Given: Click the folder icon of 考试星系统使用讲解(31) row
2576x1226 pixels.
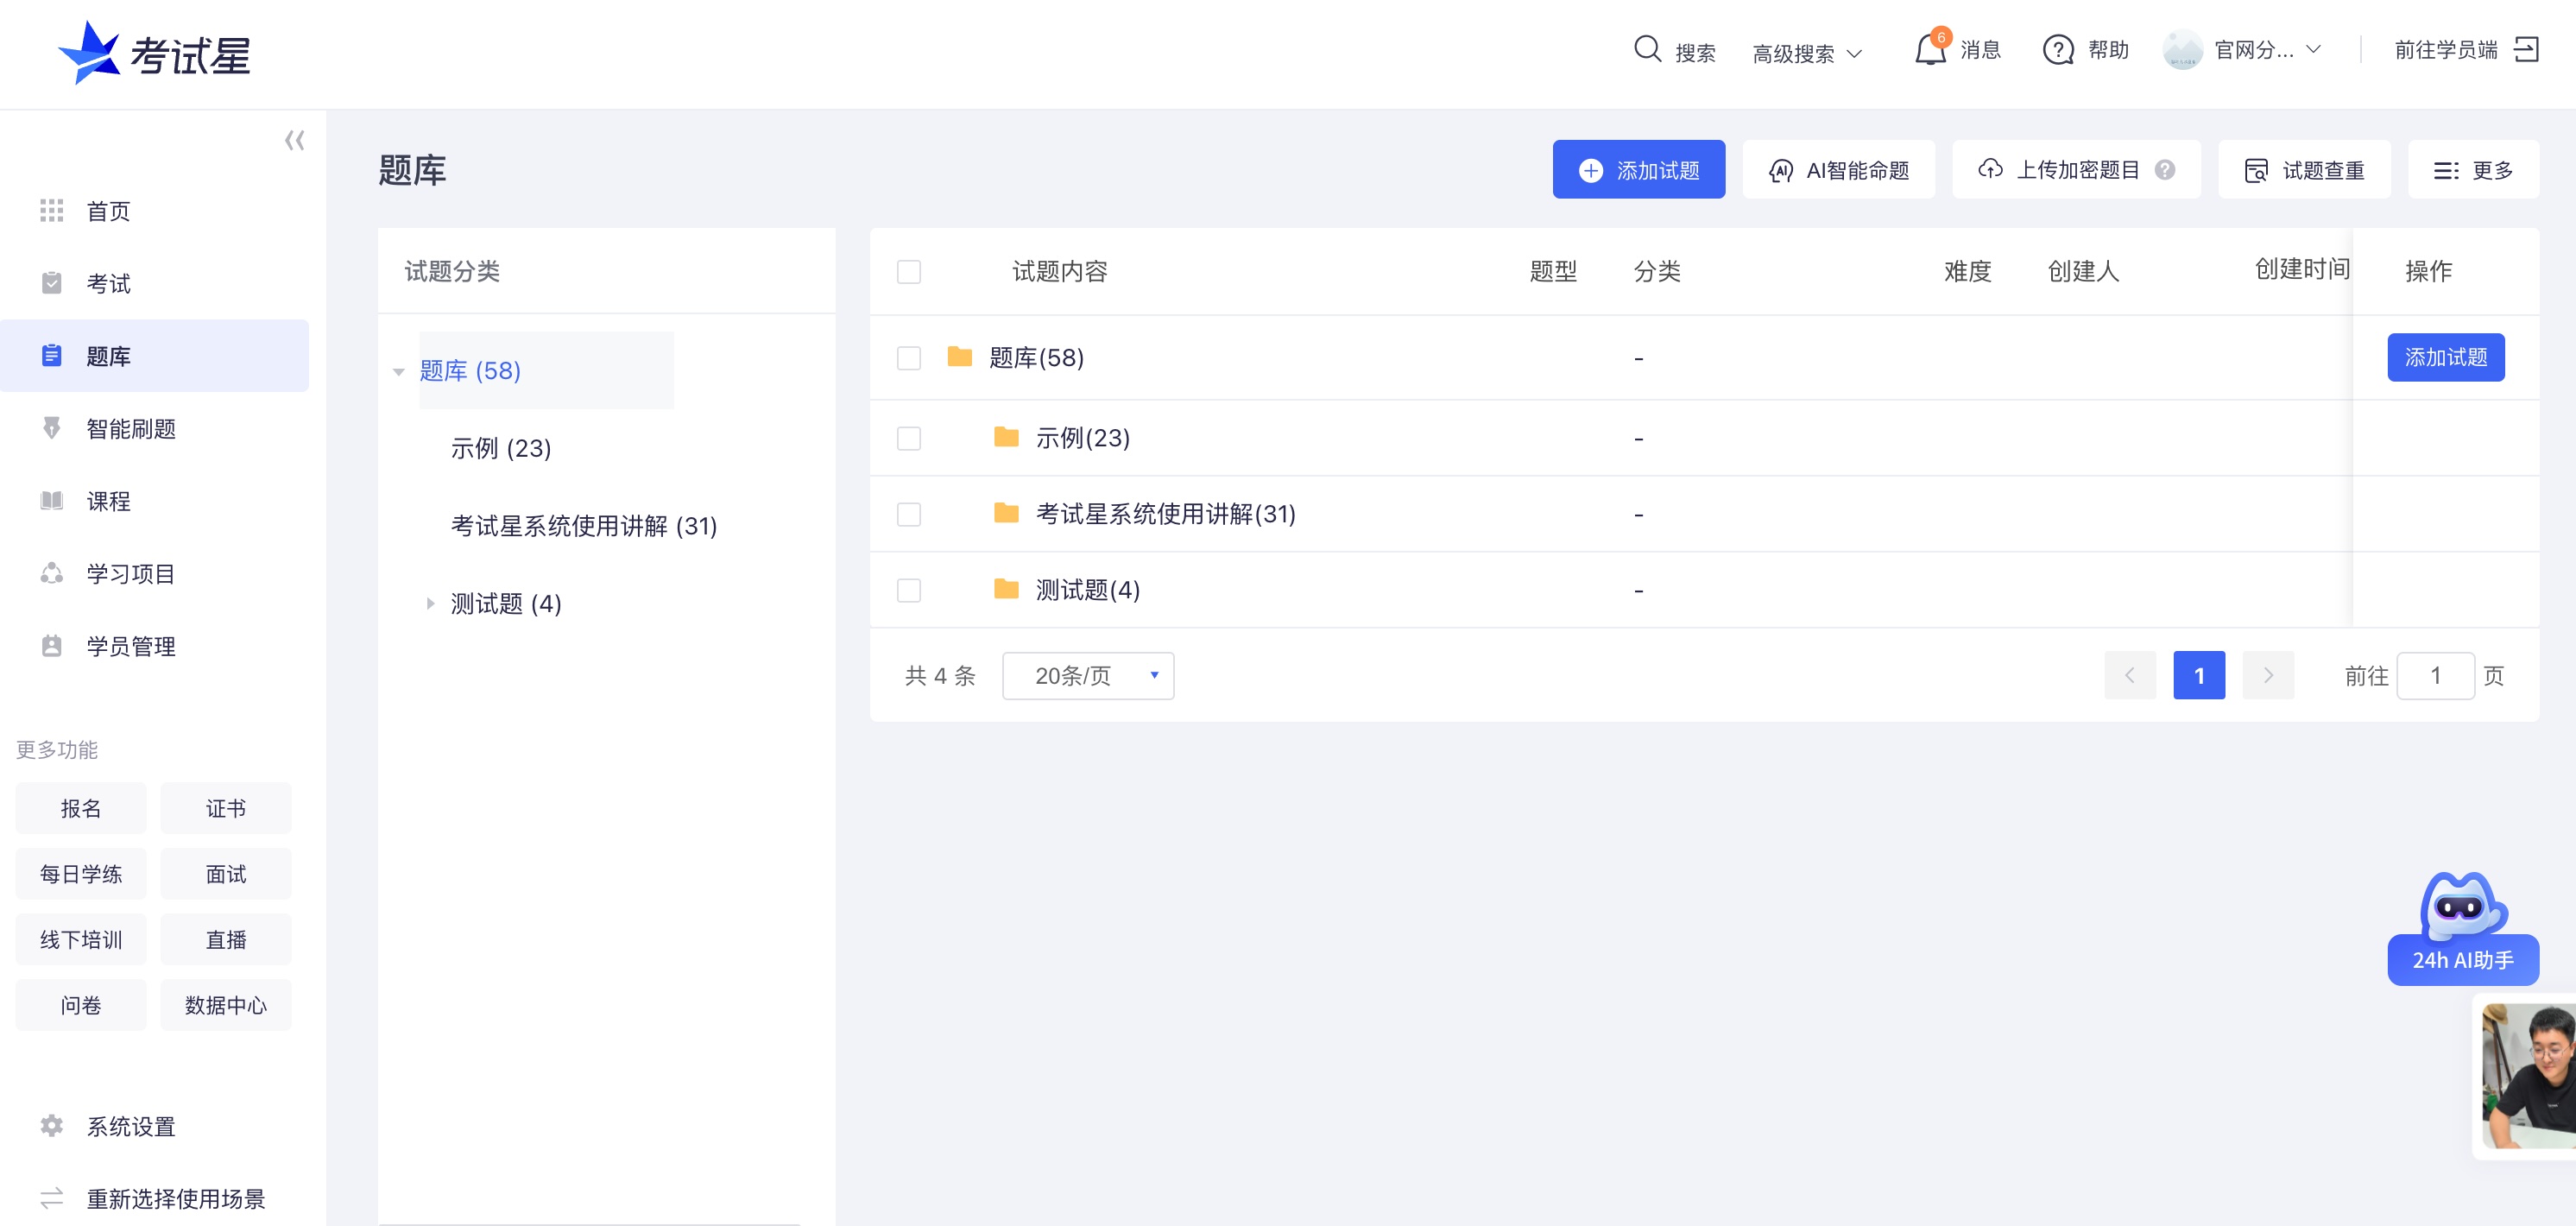Looking at the screenshot, I should (x=1006, y=513).
